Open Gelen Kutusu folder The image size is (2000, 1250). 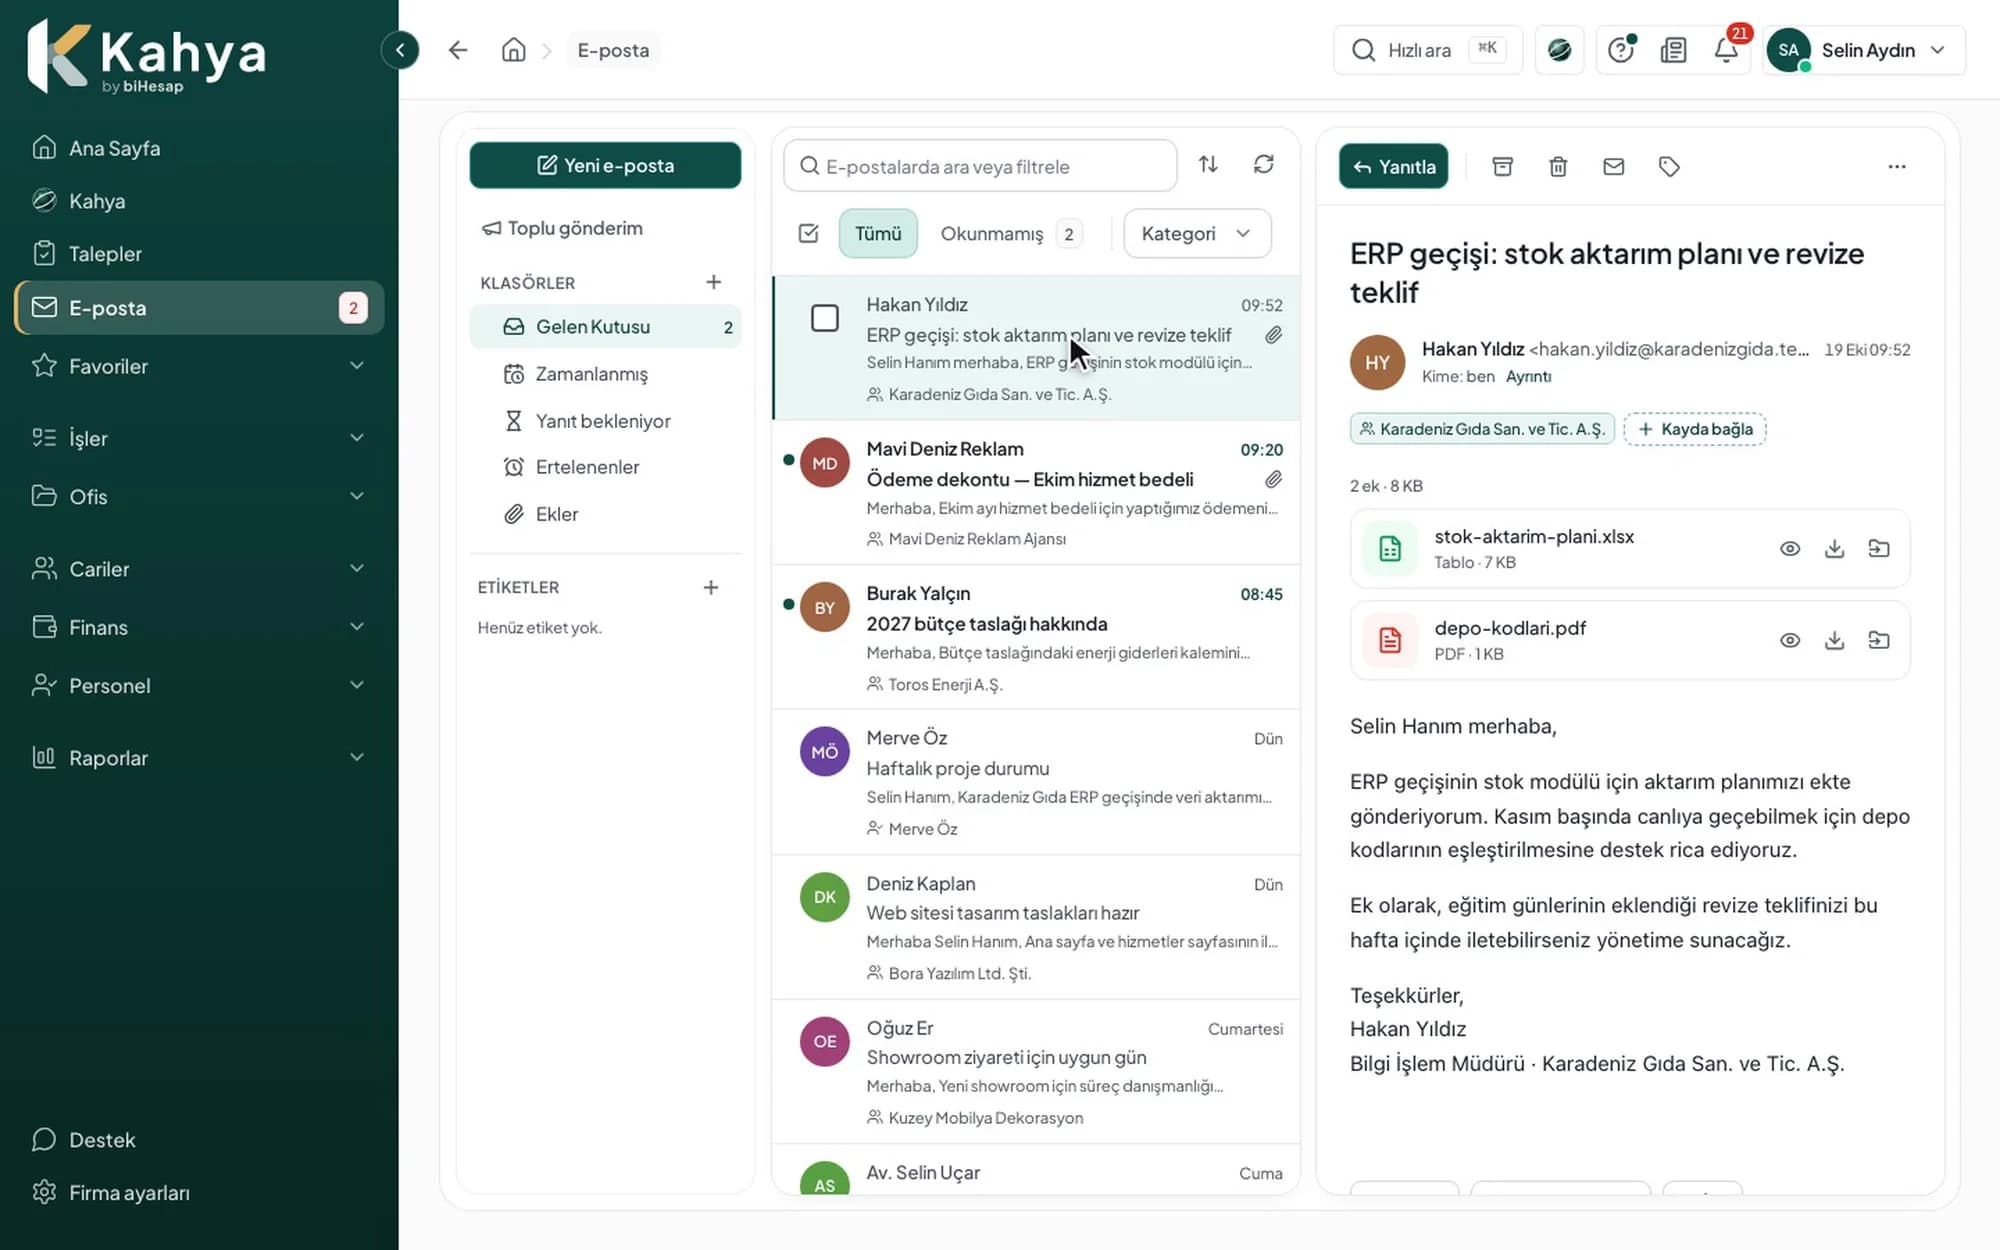pyautogui.click(x=605, y=327)
